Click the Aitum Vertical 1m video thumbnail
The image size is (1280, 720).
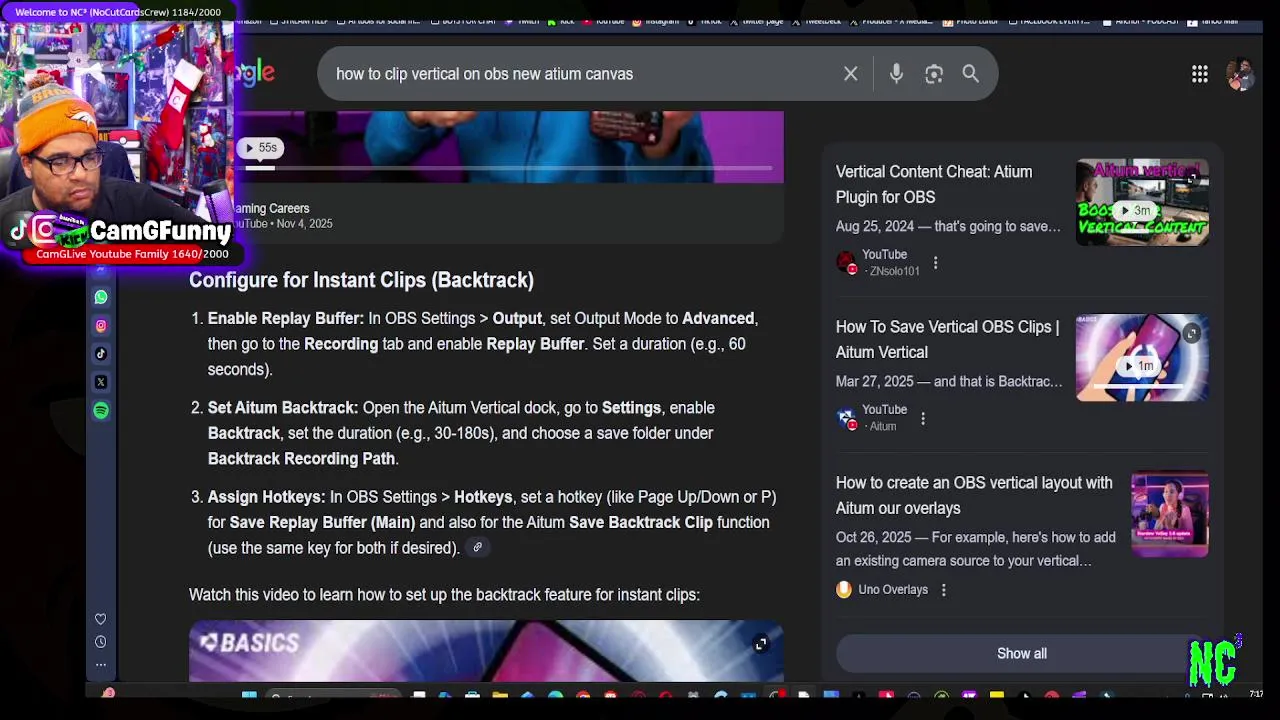1142,358
